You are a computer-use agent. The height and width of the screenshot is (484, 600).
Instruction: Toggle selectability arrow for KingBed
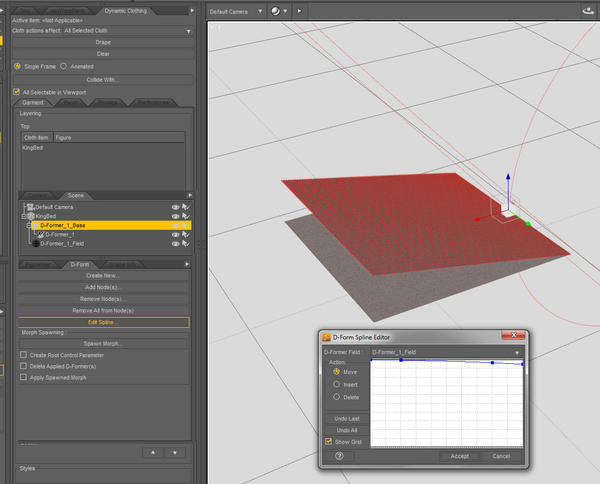click(x=186, y=216)
